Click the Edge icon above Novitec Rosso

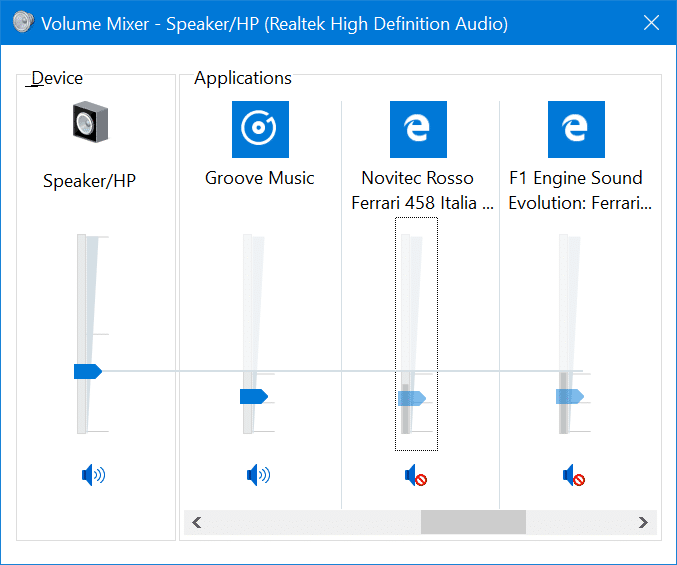pos(418,129)
